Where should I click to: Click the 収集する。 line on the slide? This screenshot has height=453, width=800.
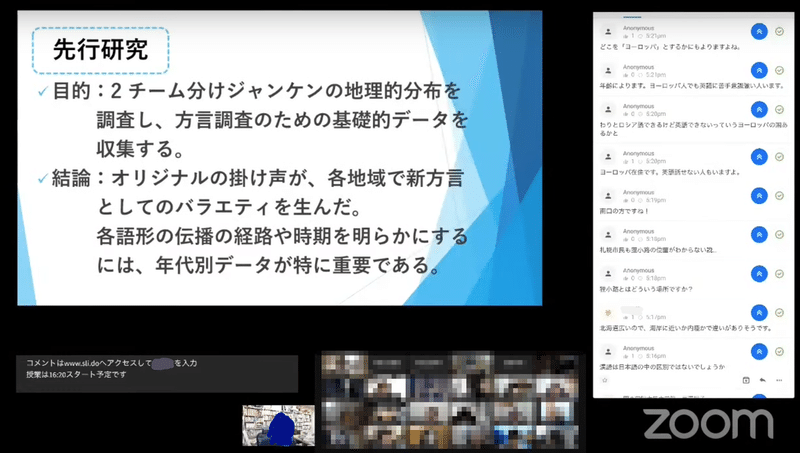point(141,149)
